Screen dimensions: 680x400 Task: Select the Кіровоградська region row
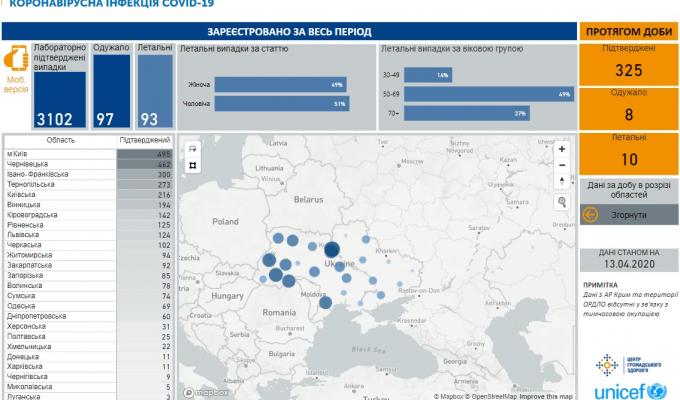click(x=88, y=215)
